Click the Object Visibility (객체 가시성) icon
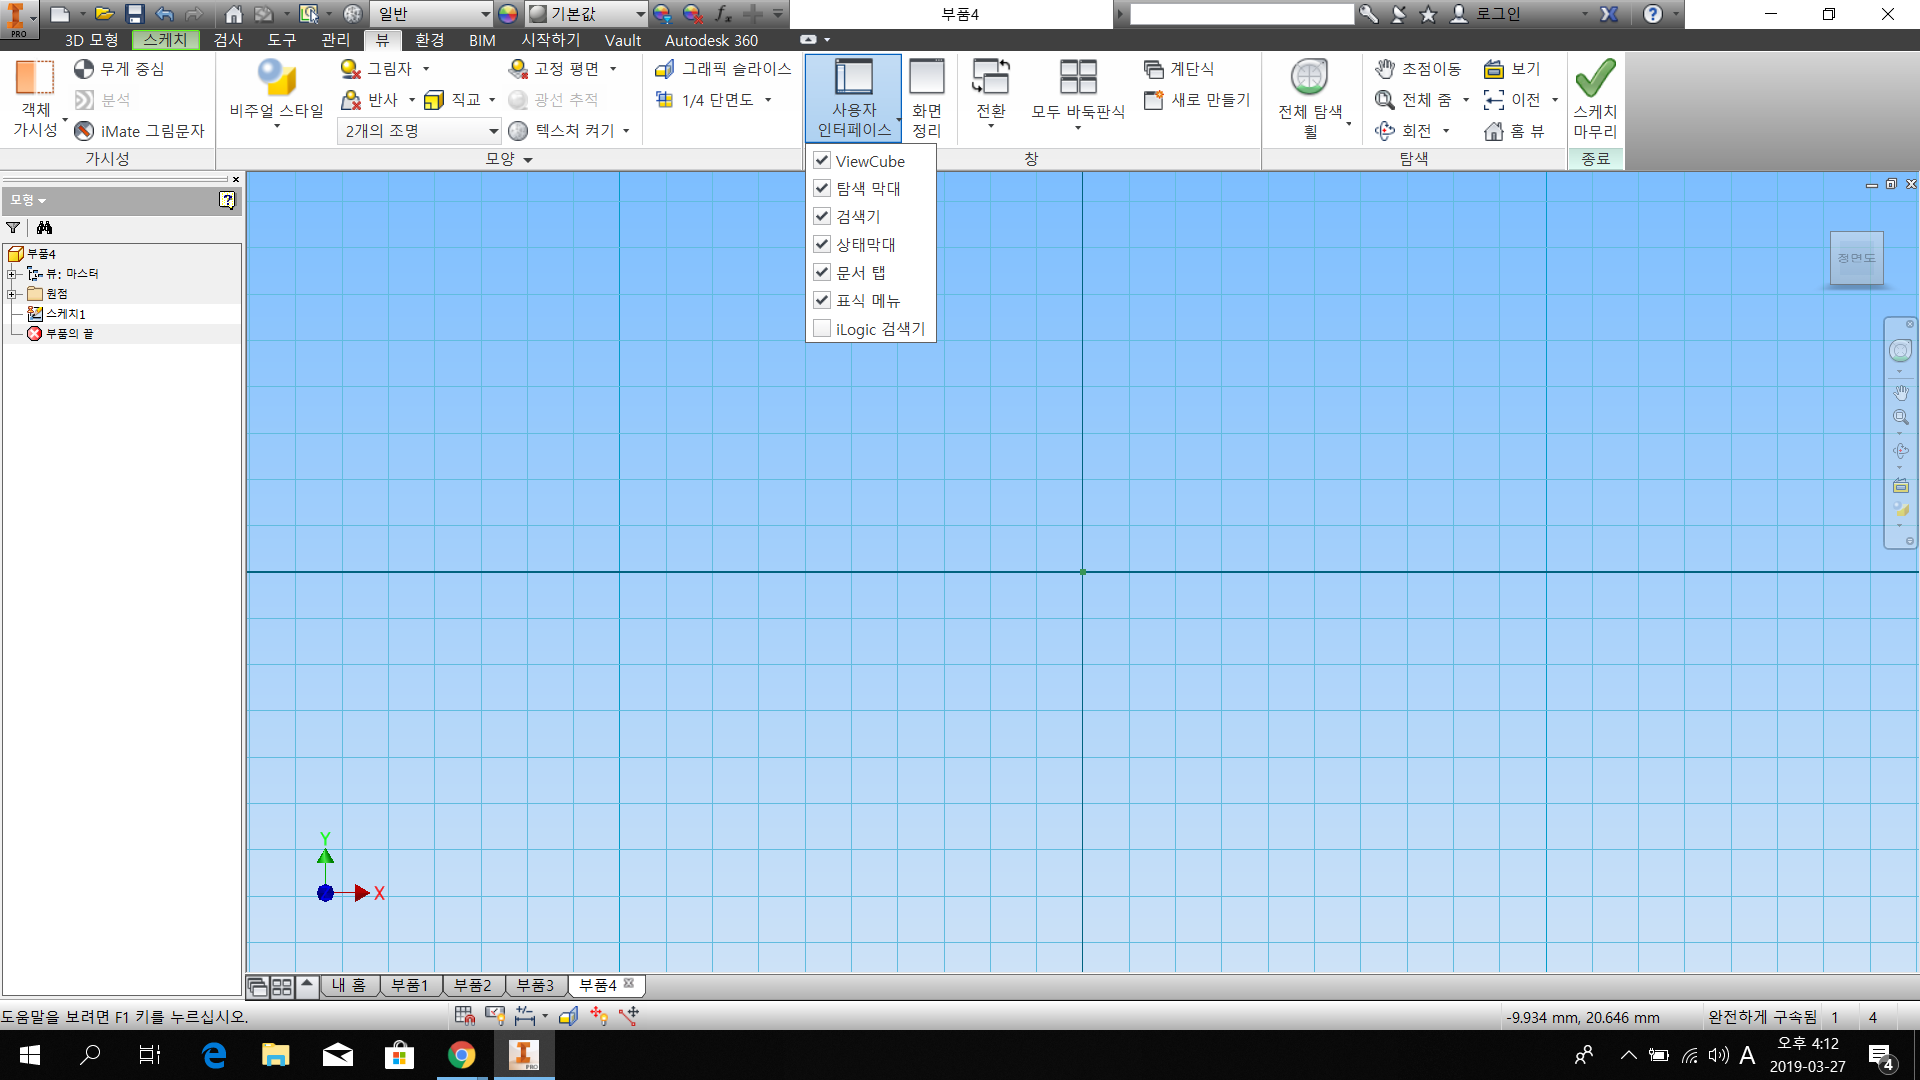Viewport: 1920px width, 1080px height. click(35, 79)
